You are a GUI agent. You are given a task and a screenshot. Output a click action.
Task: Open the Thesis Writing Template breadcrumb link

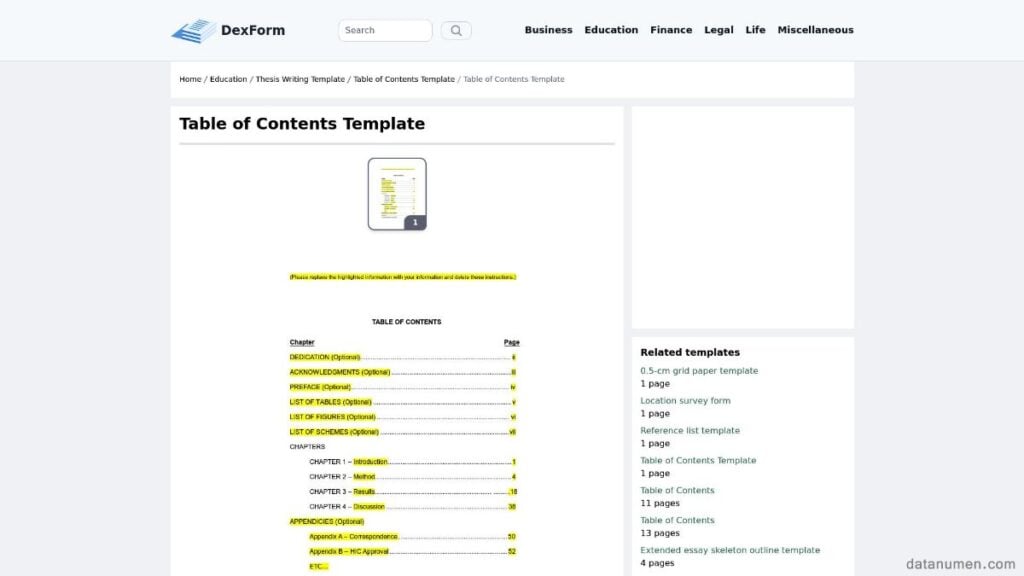(299, 79)
